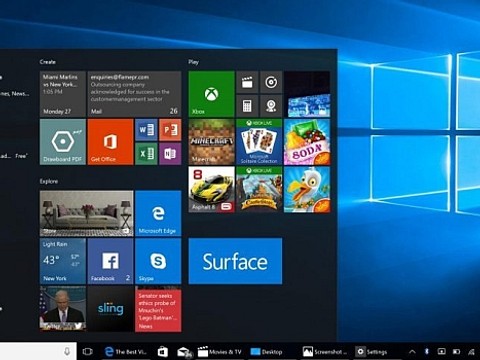Open the Facebook tile
Screen dimensions: 480x360
click(x=110, y=261)
